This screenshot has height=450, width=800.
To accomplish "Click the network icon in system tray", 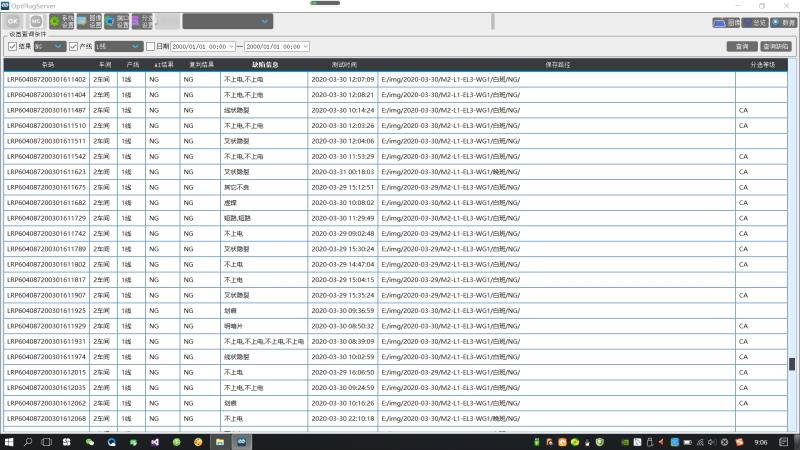I will (699, 442).
